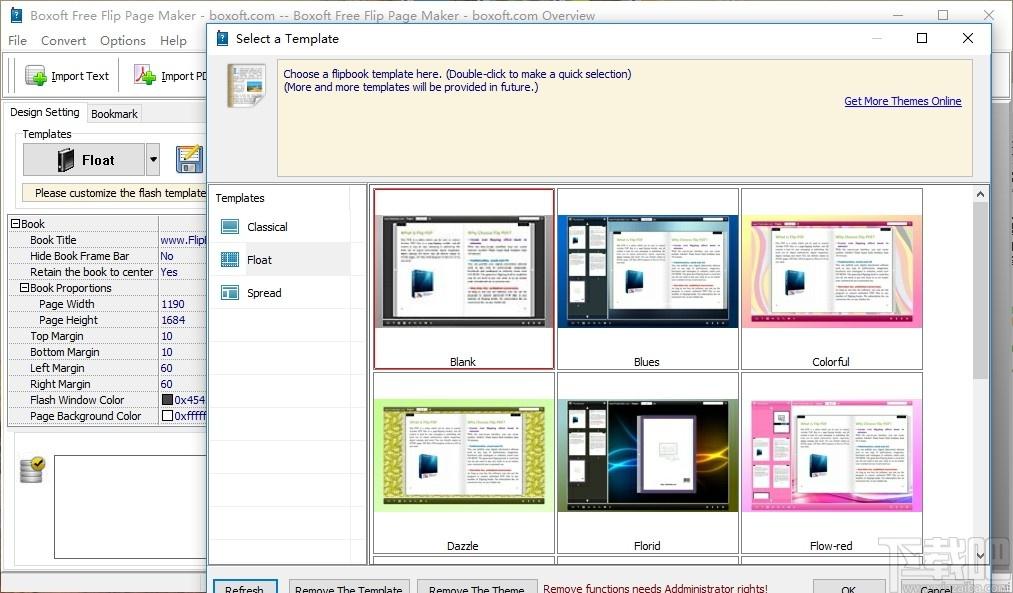Open the Options menu

click(x=123, y=40)
